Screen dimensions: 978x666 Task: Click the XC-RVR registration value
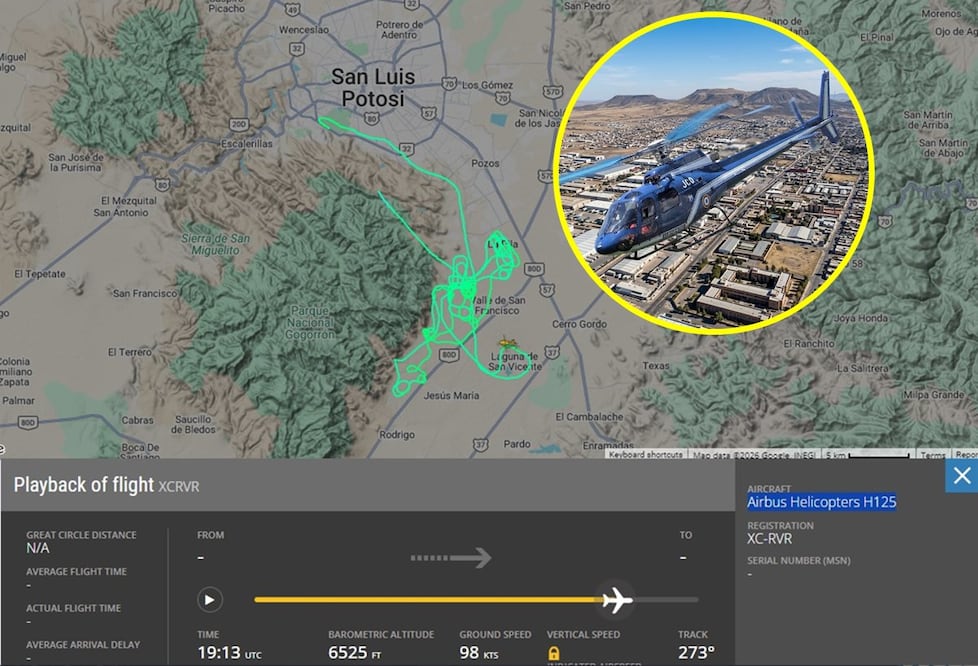point(769,539)
